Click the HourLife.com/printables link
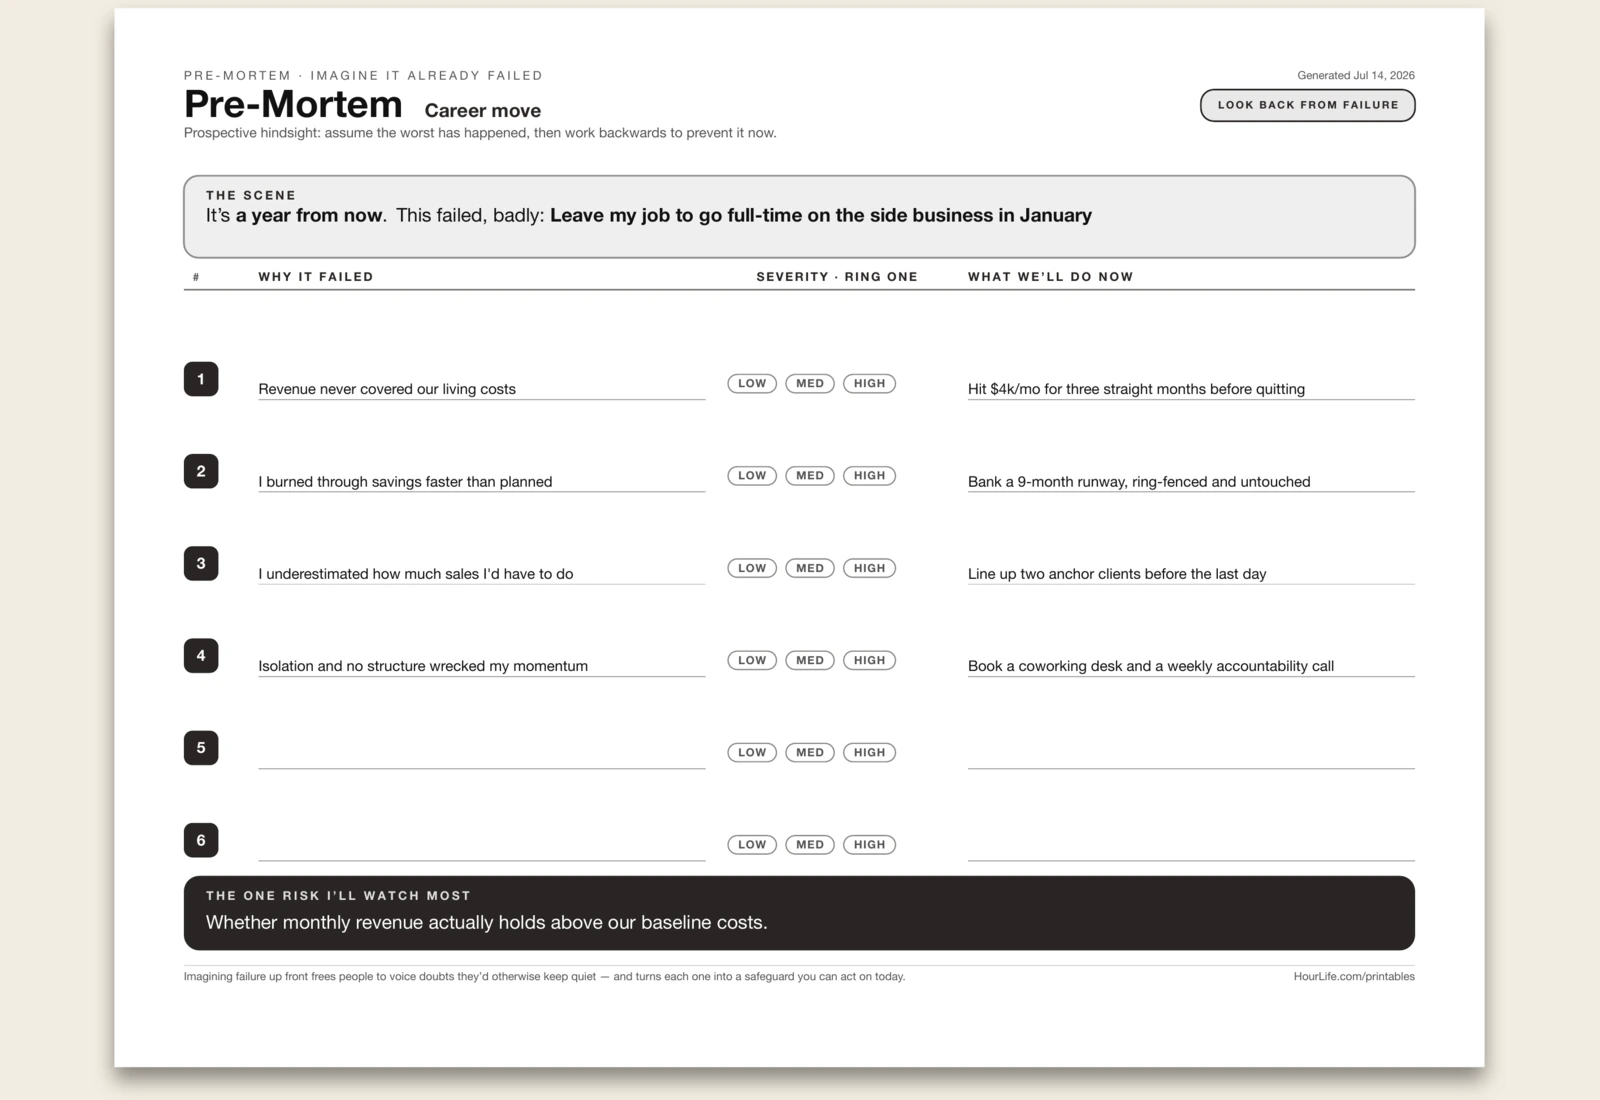 (1354, 977)
